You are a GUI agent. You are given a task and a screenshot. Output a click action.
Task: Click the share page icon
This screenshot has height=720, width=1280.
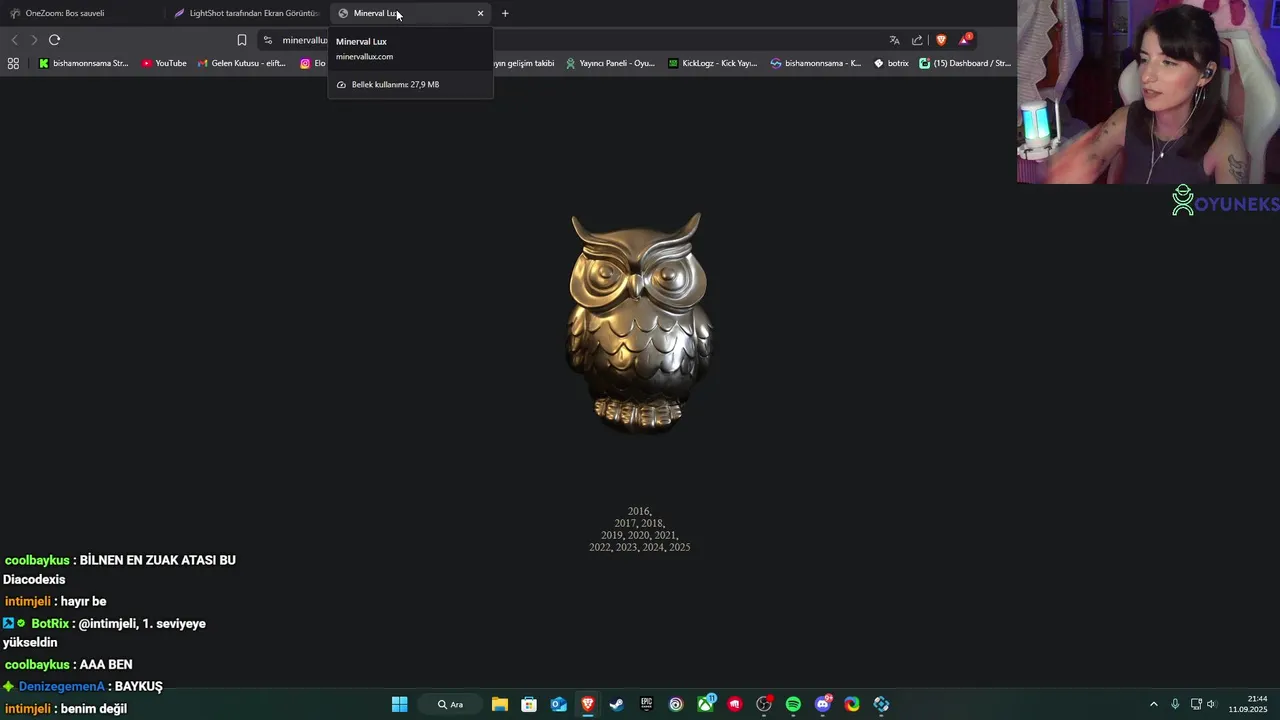coord(917,40)
